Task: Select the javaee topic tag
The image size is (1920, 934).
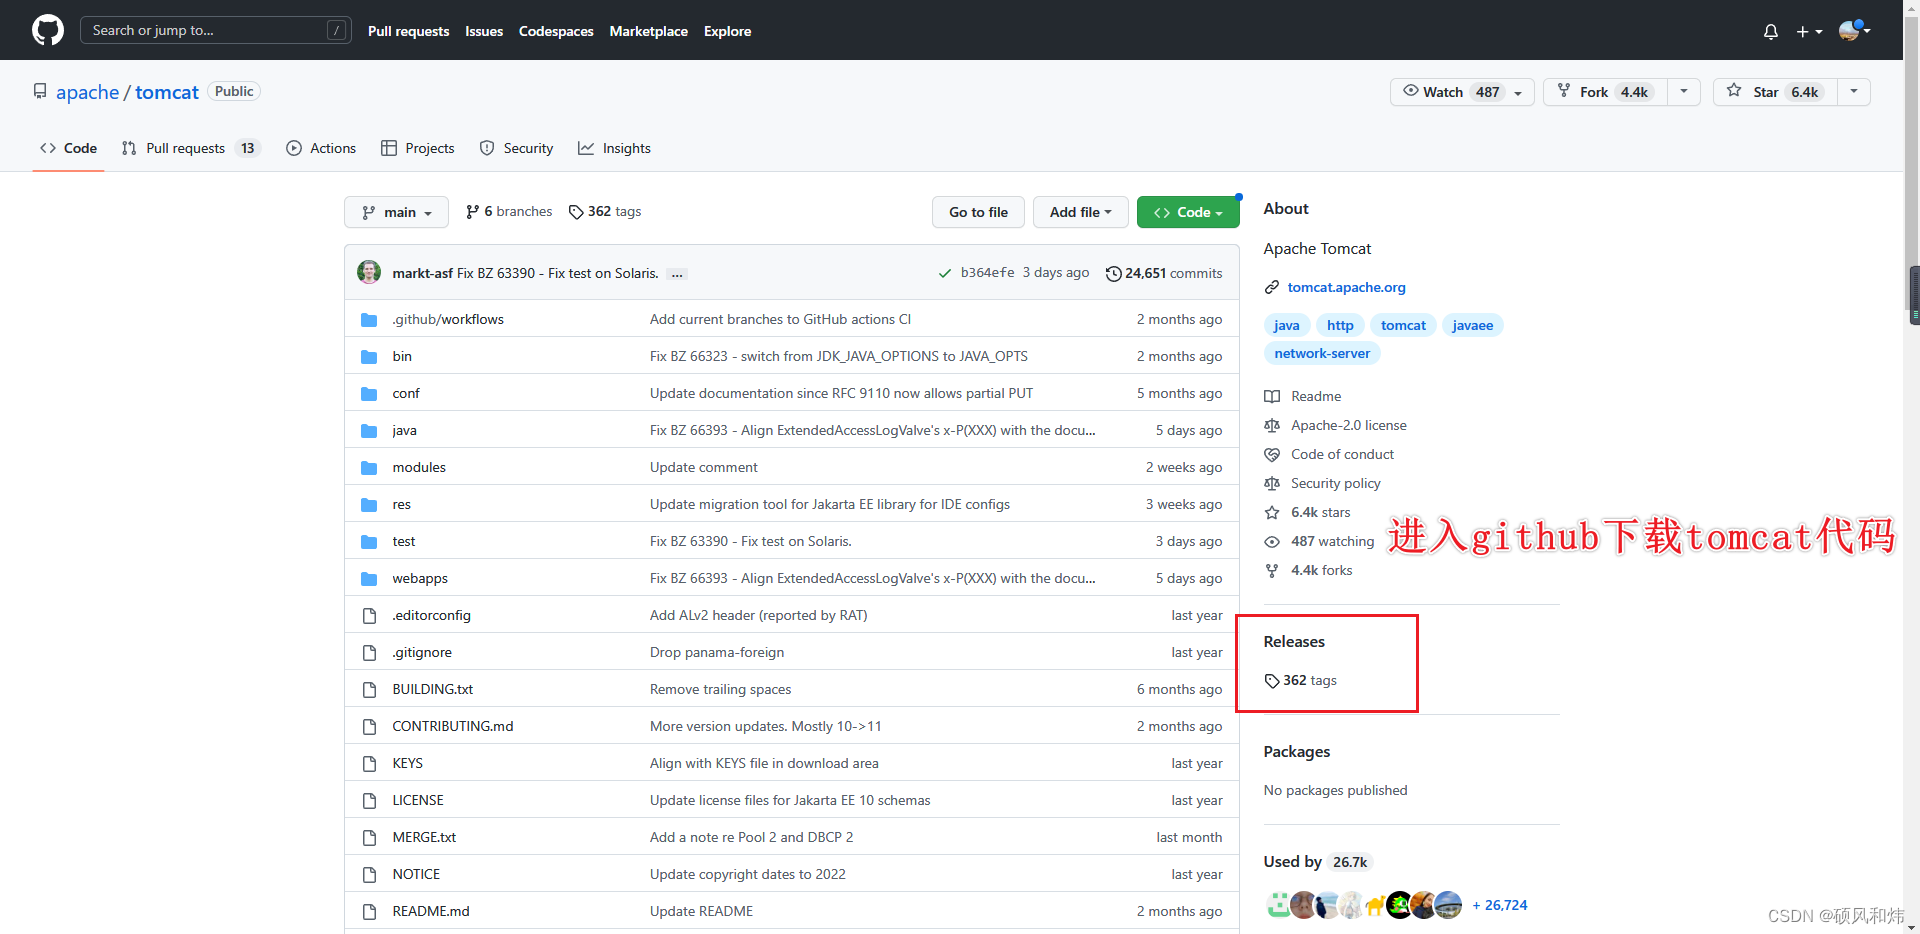Action: pos(1472,325)
